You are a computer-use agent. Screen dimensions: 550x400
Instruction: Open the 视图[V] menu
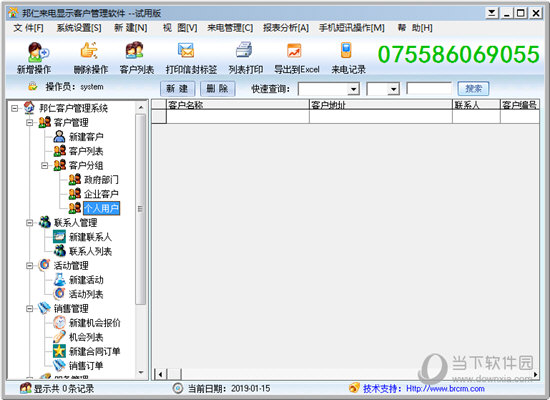[180, 28]
